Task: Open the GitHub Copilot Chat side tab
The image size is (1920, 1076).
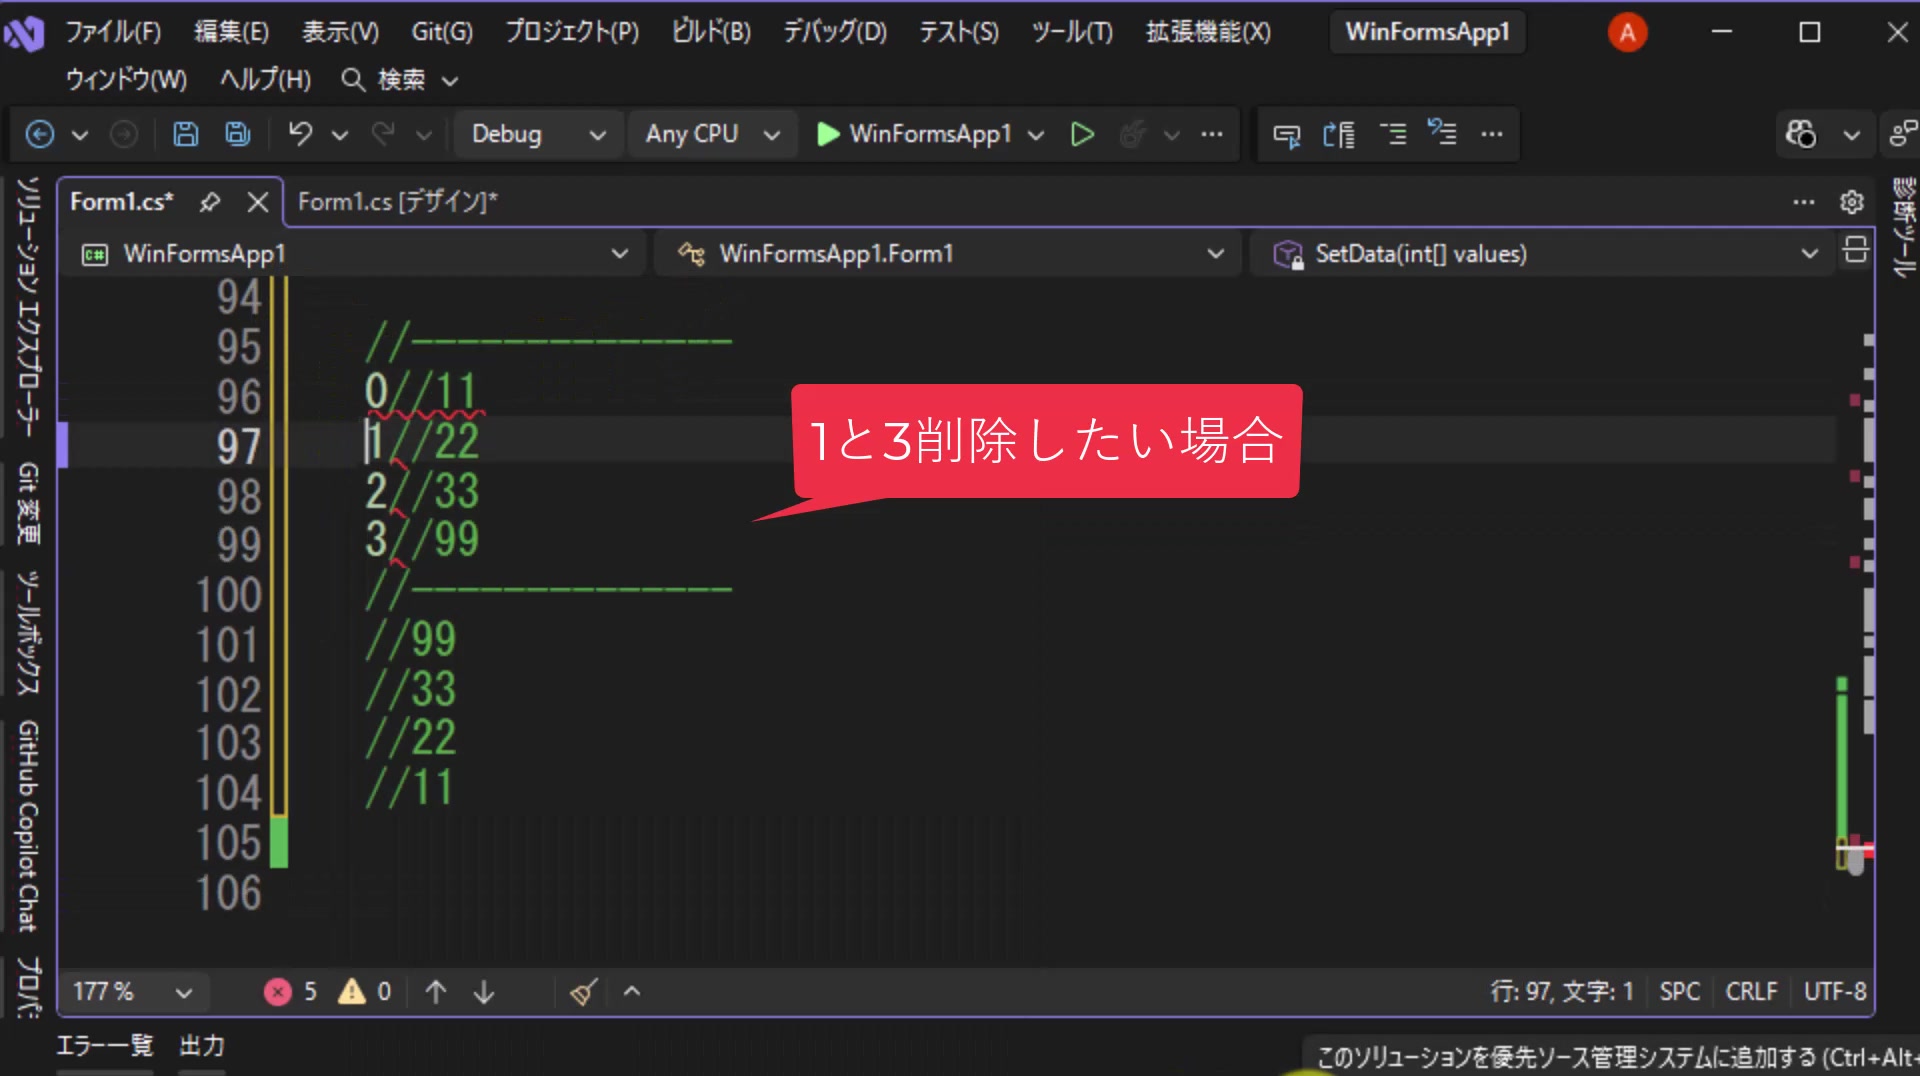Action: click(28, 826)
